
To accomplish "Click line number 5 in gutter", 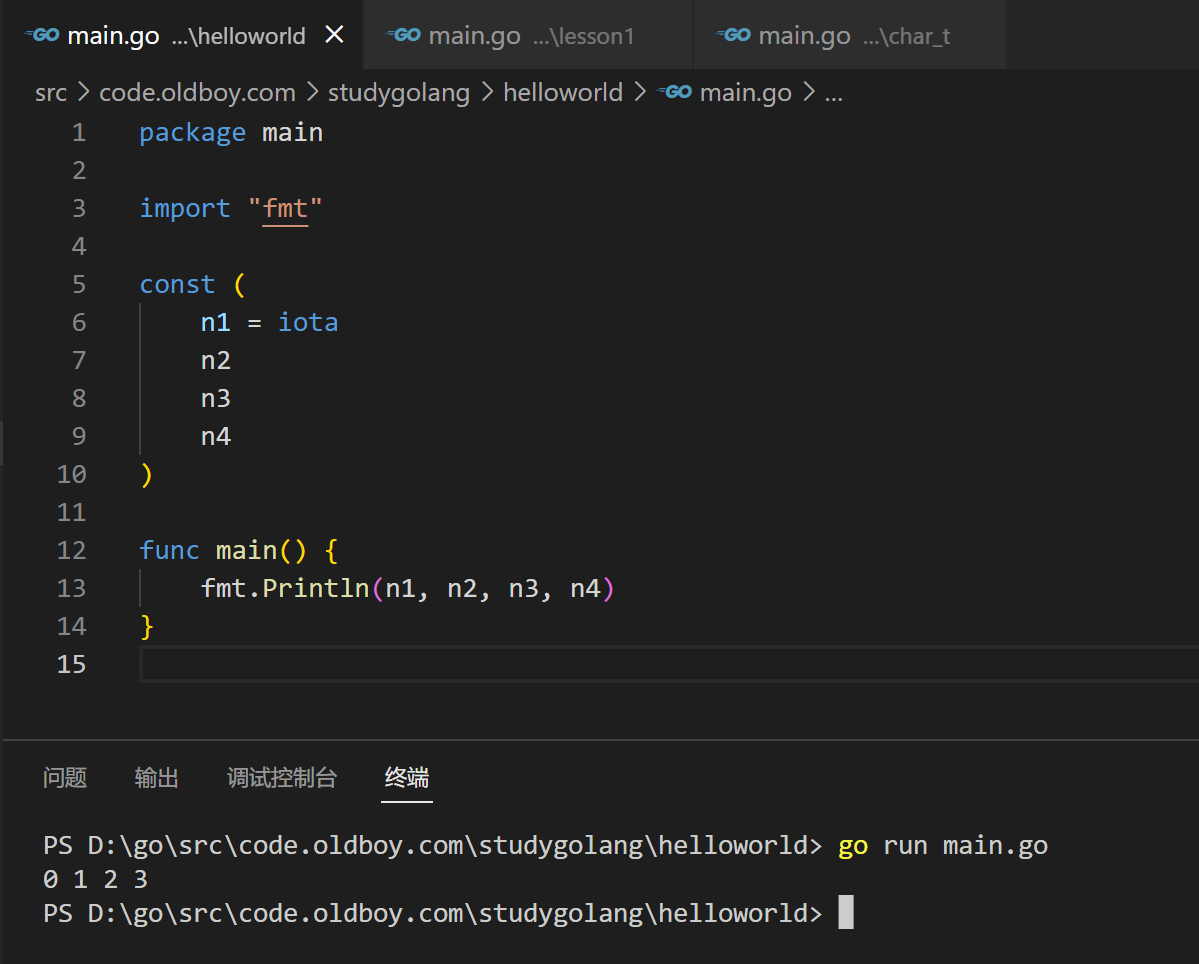I will pos(79,284).
